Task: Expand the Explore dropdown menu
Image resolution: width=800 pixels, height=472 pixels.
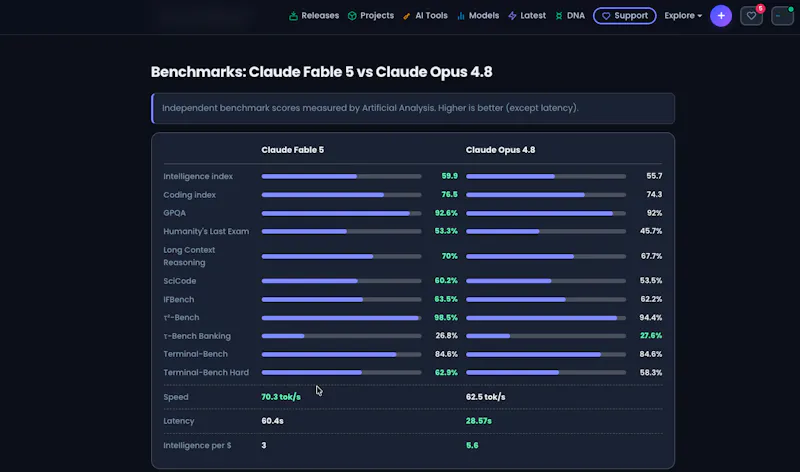Action: point(683,16)
